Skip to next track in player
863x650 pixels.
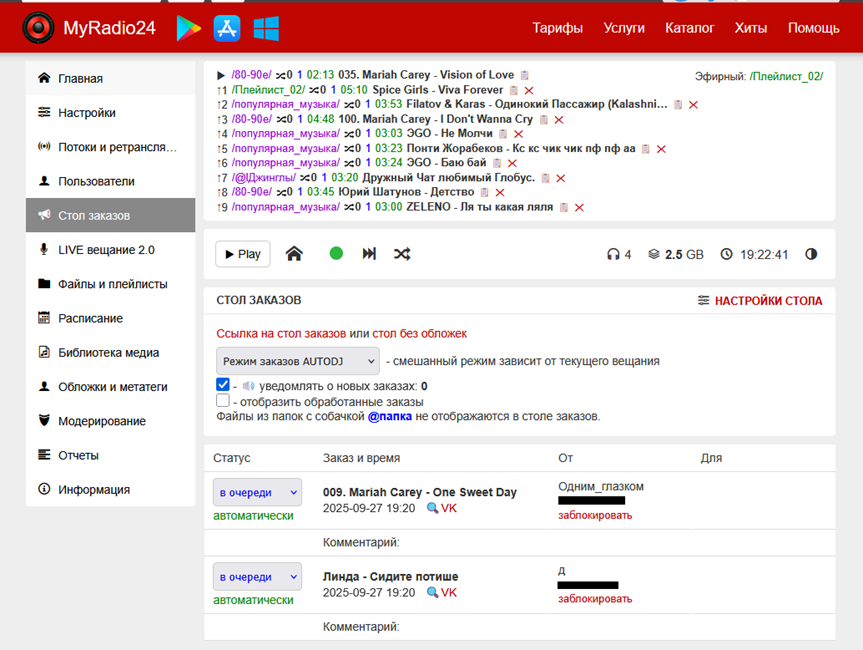tap(369, 254)
